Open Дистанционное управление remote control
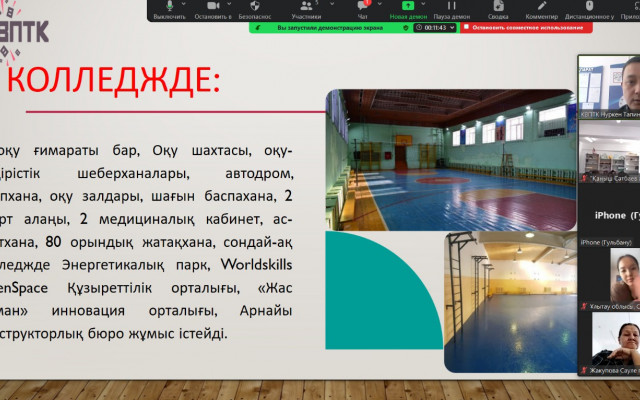This screenshot has width=640, height=400. [x=589, y=10]
